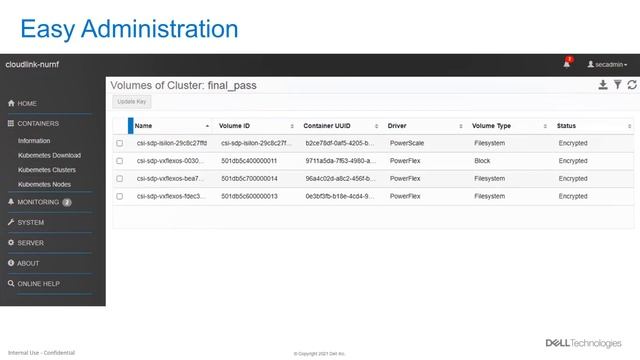
Task: Click the Update Key button
Action: (132, 102)
